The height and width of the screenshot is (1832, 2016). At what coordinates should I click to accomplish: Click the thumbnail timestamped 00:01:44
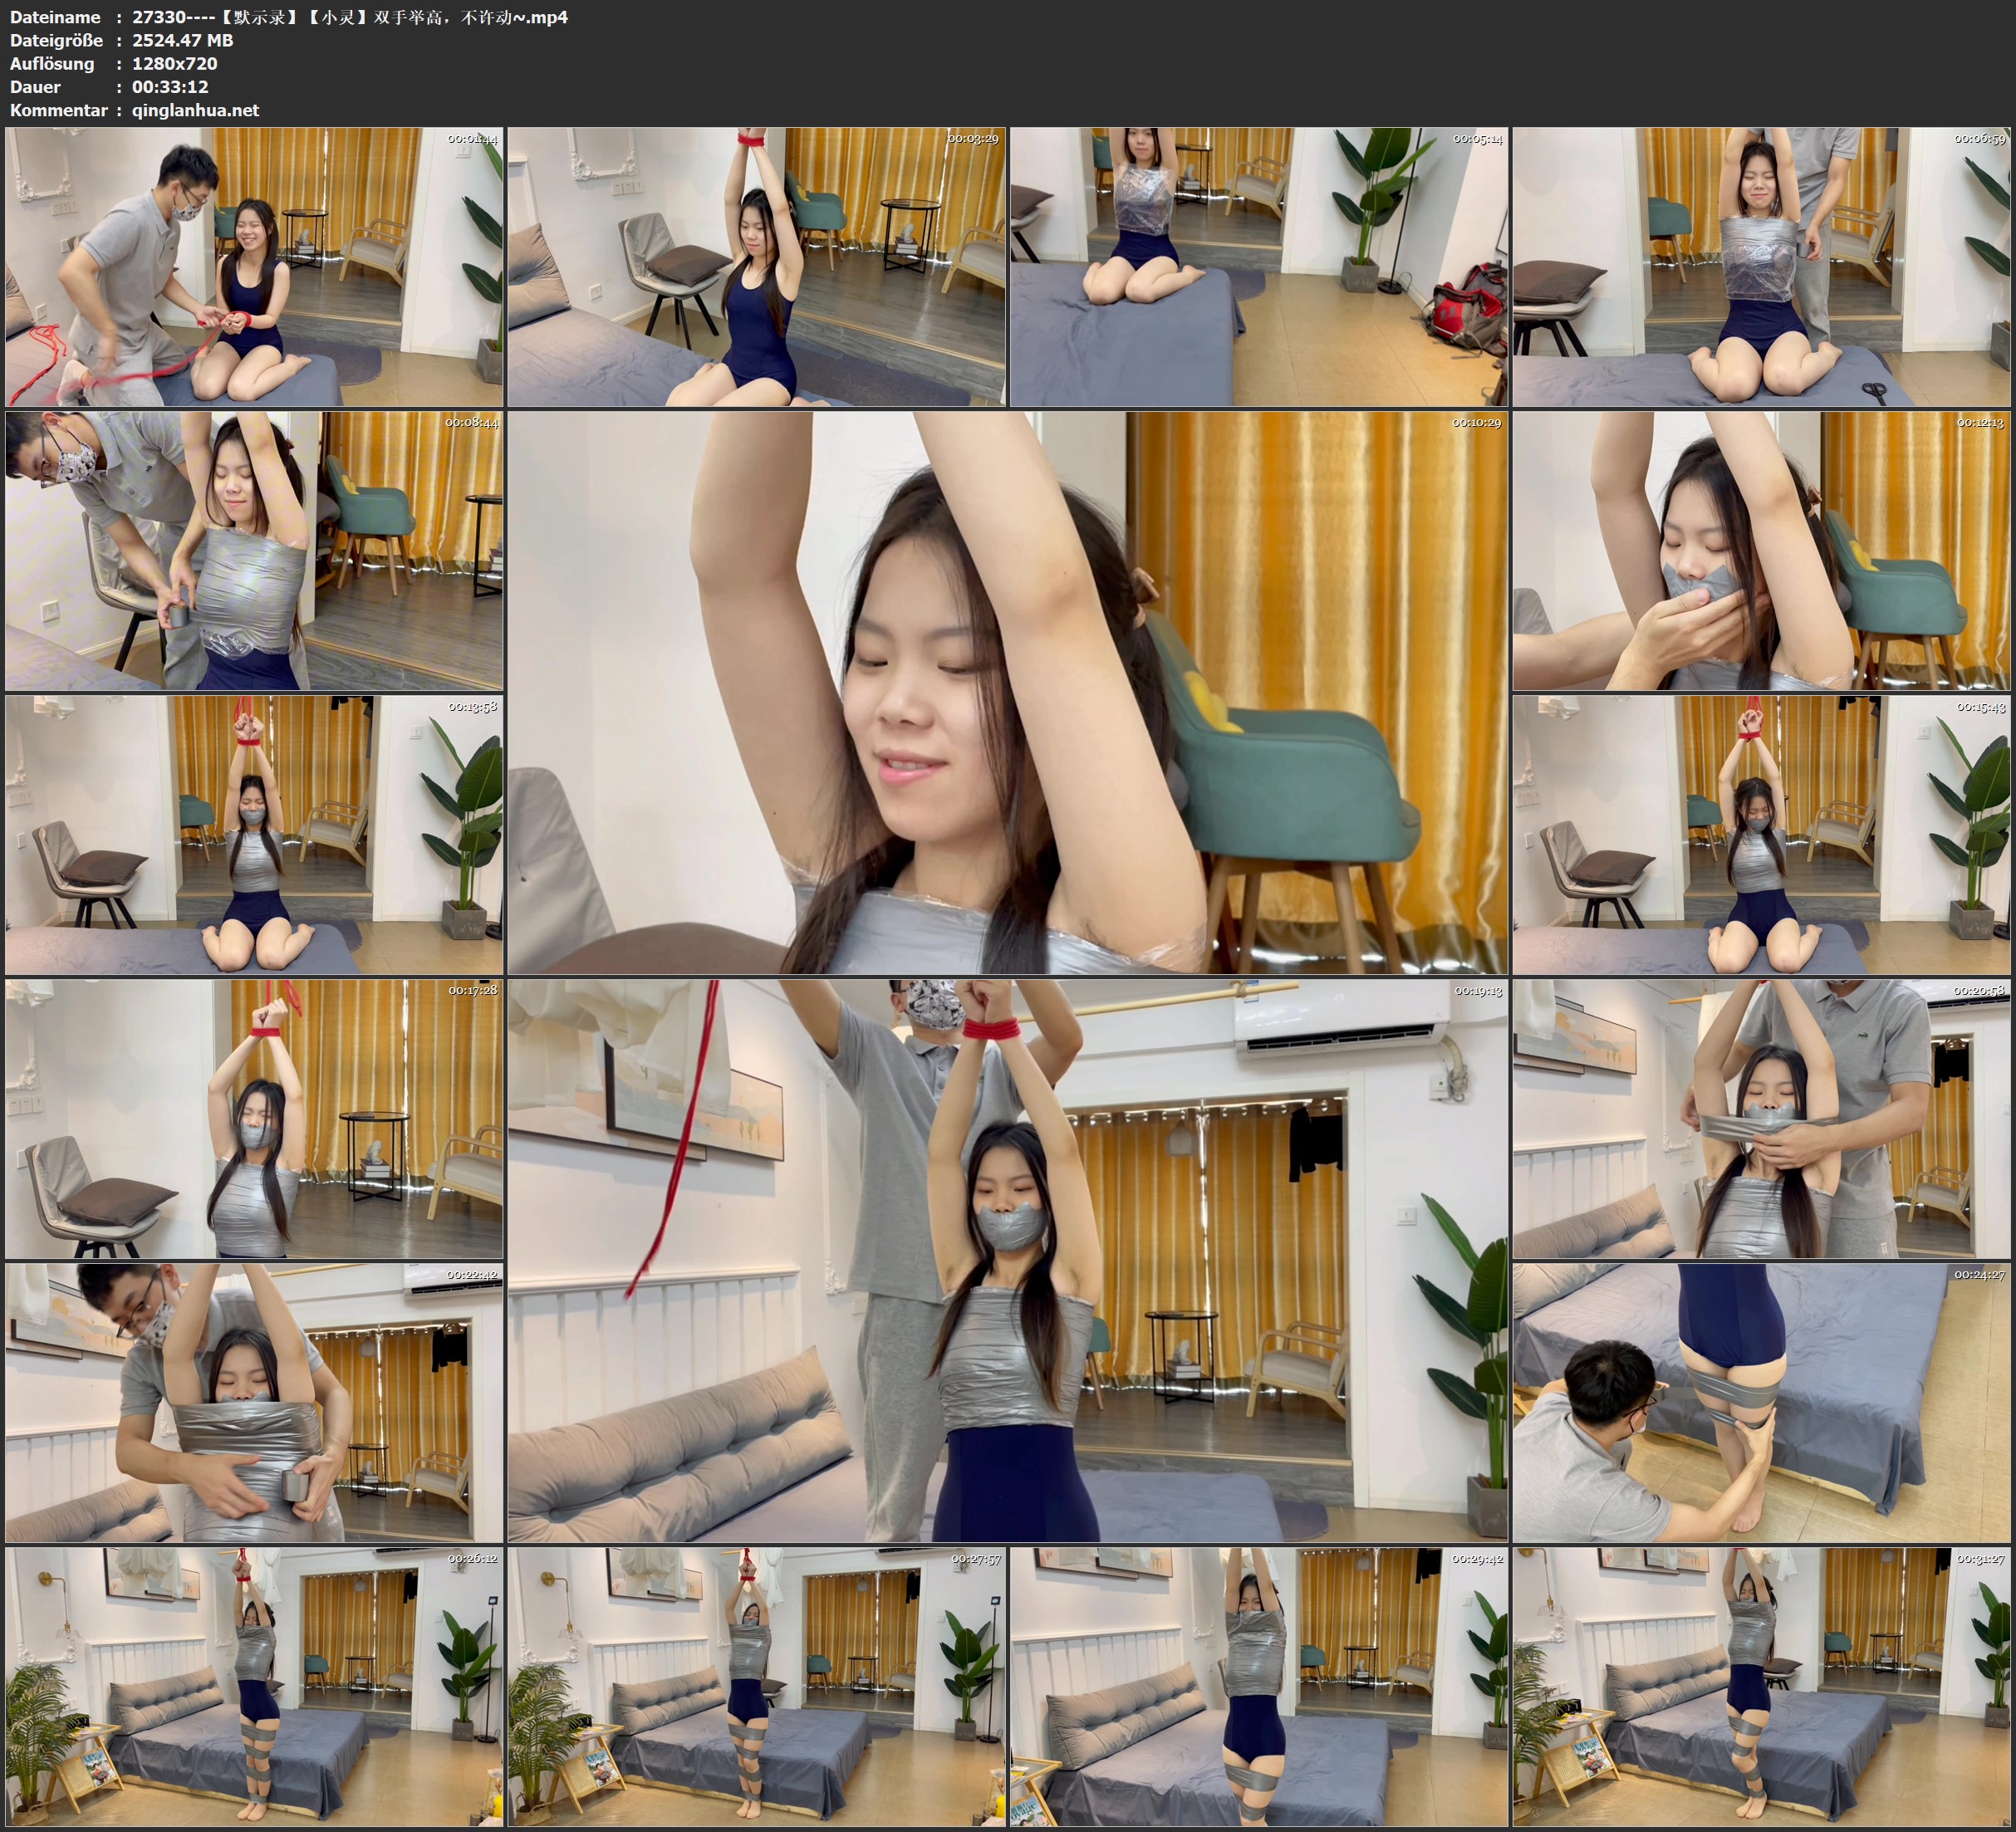pos(254,266)
